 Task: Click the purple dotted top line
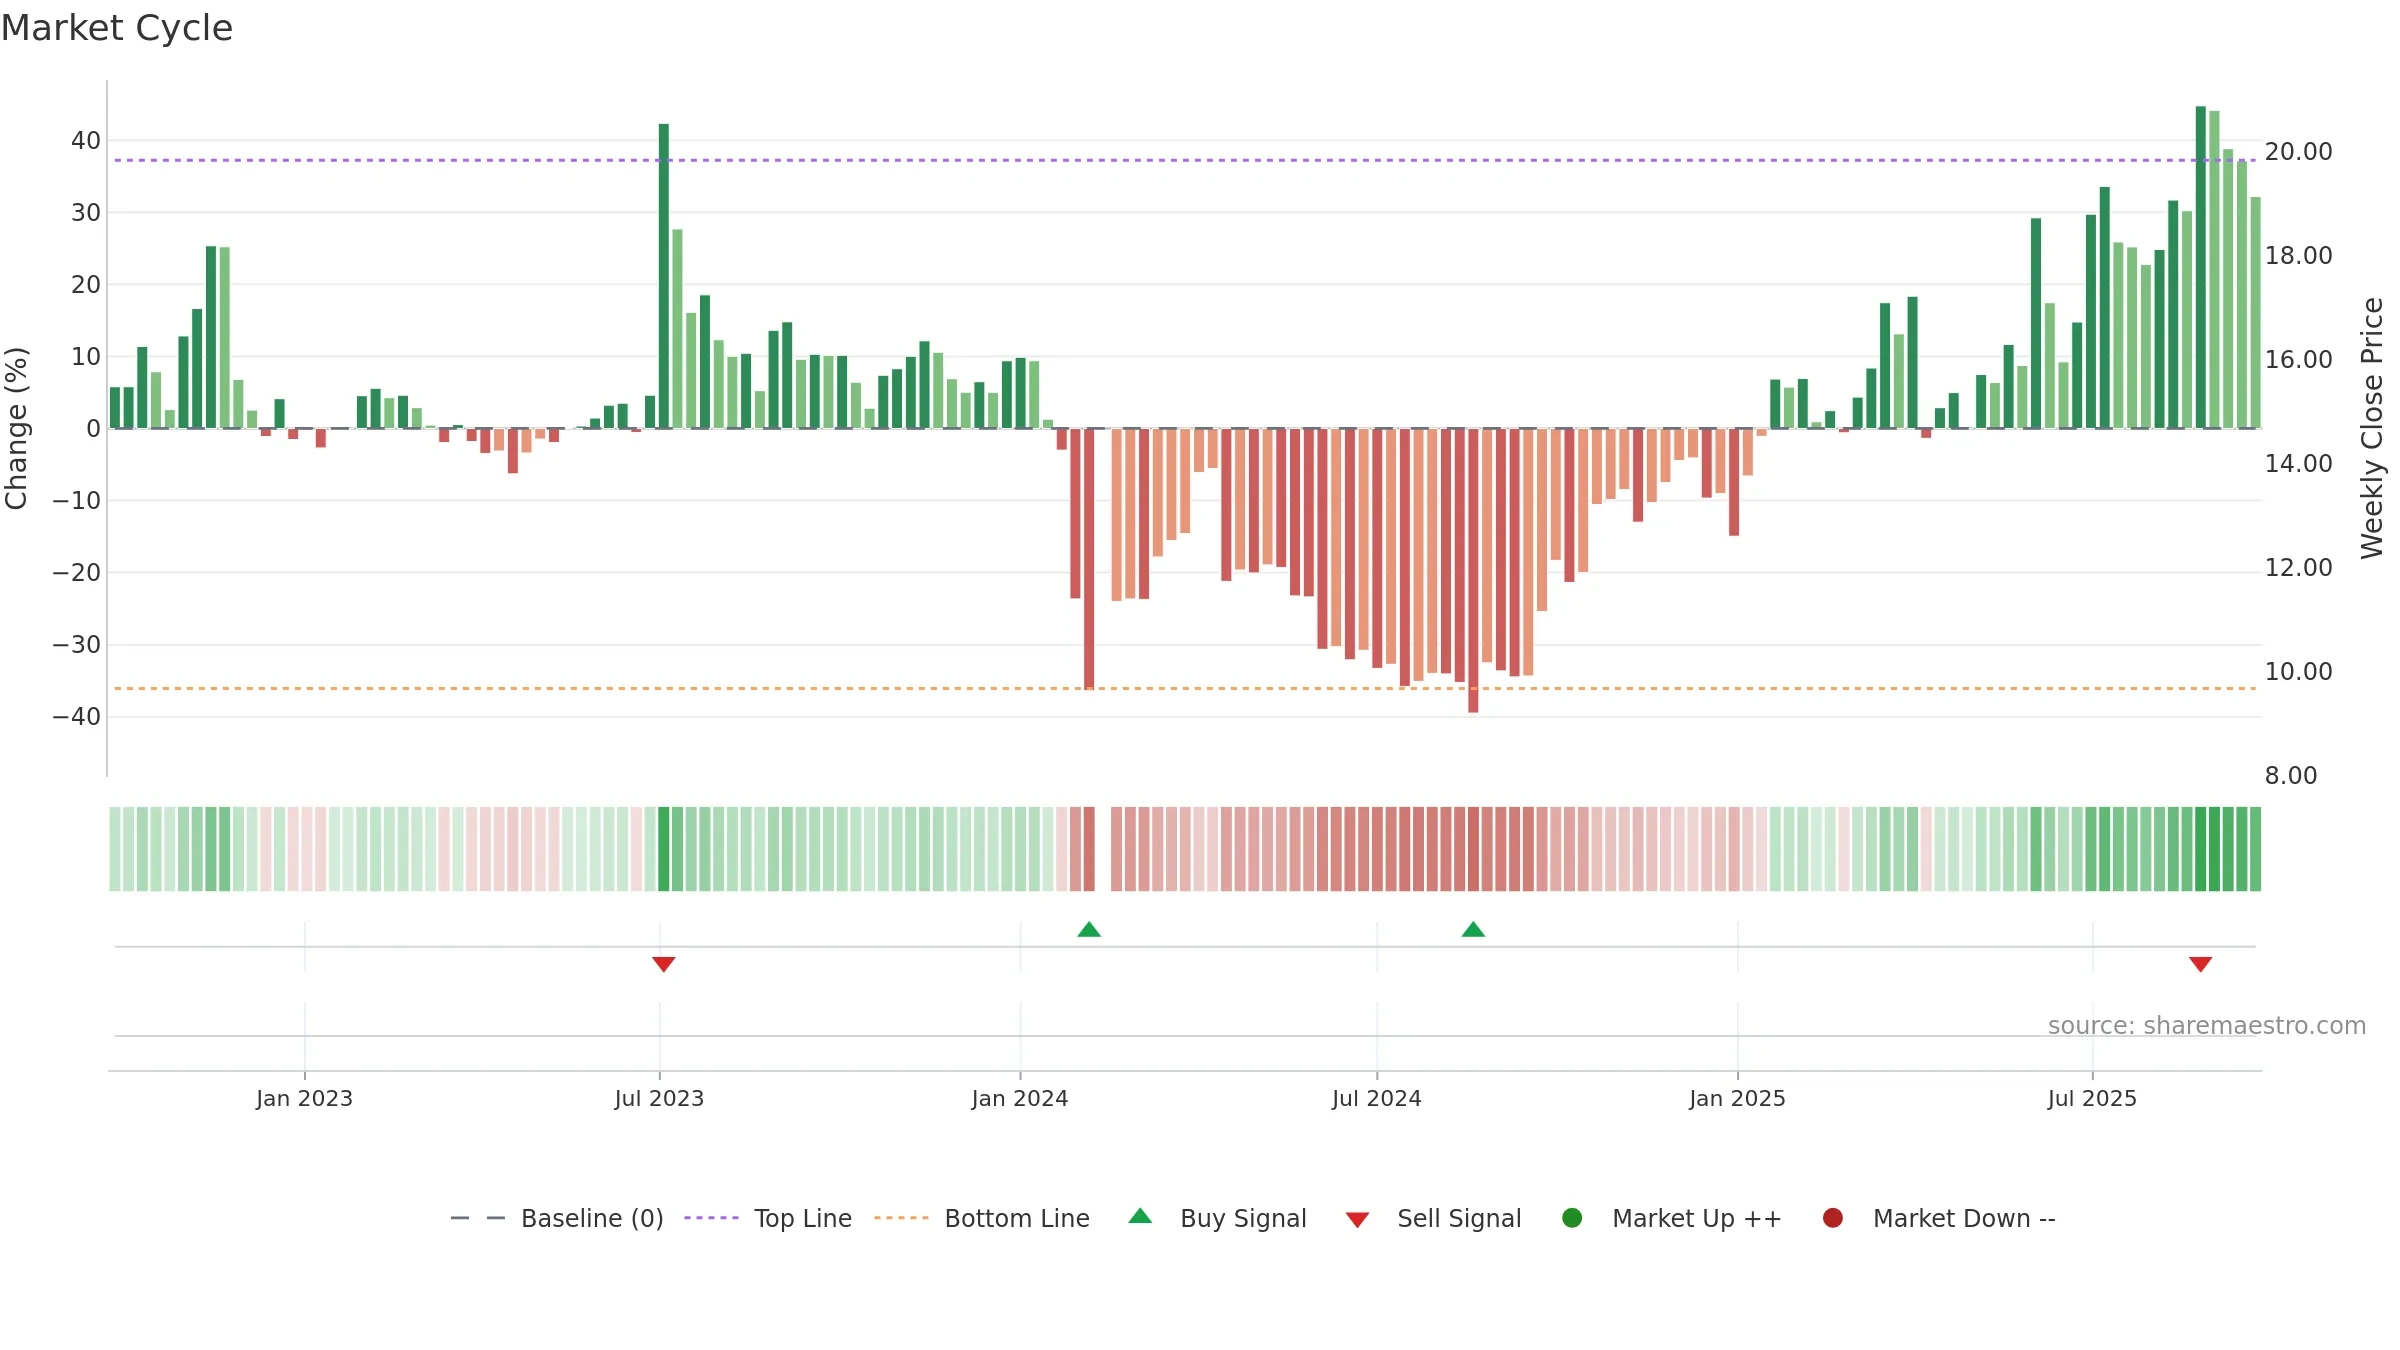1185,160
